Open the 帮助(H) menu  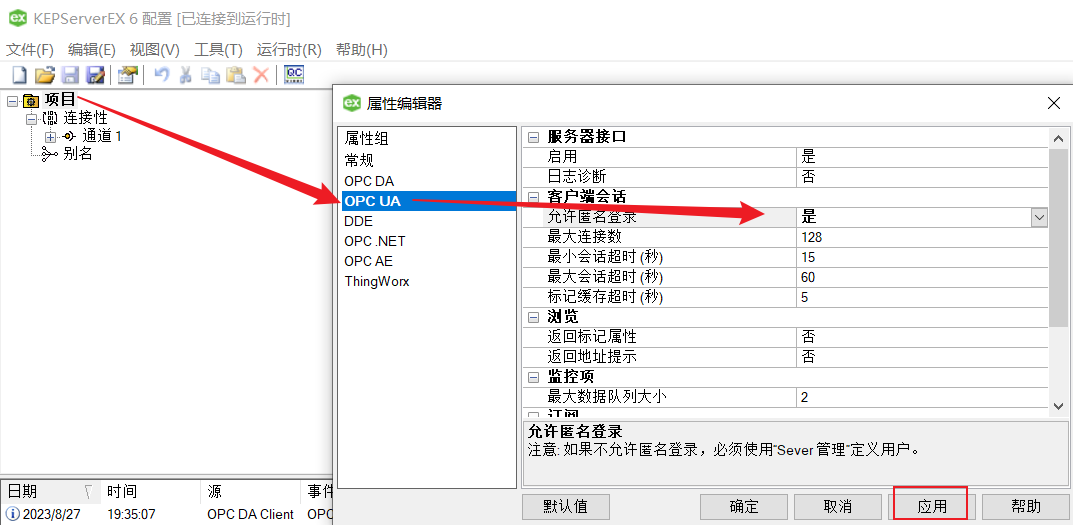(361, 50)
